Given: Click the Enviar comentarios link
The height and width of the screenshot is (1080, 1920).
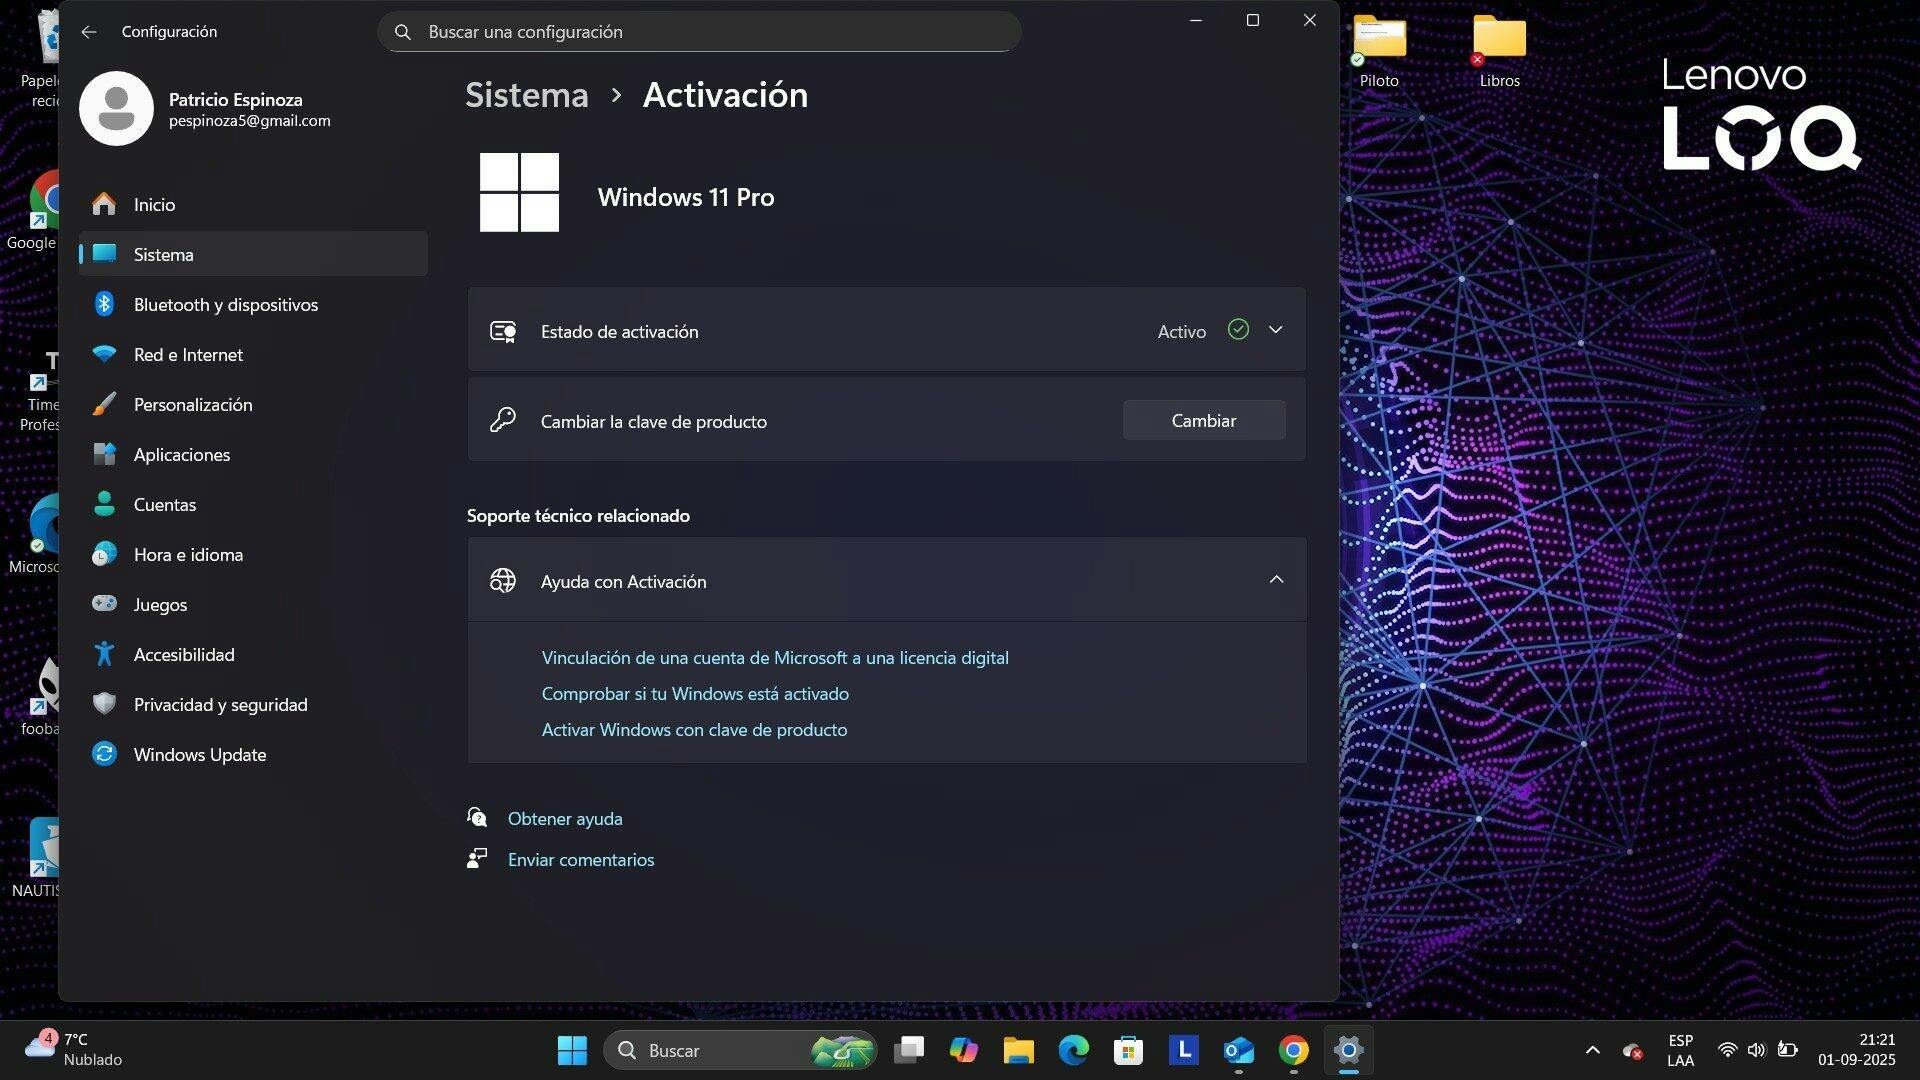Looking at the screenshot, I should [581, 859].
